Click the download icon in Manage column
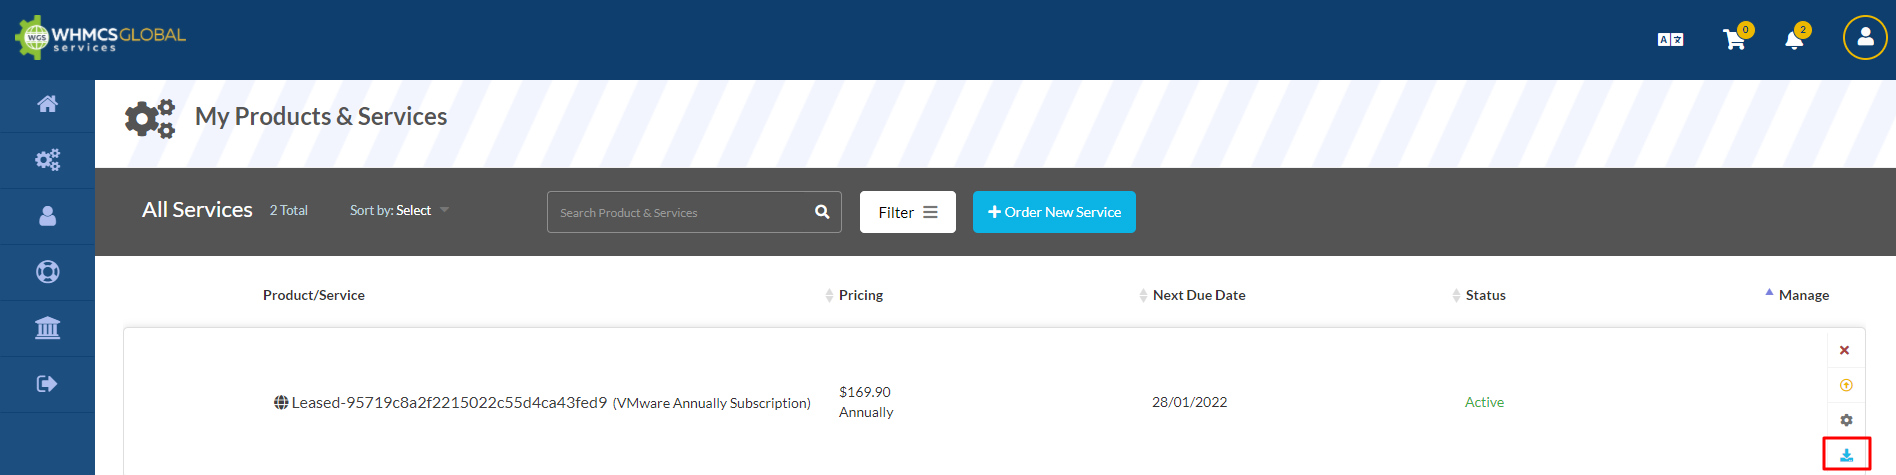Image resolution: width=1896 pixels, height=475 pixels. pyautogui.click(x=1846, y=455)
